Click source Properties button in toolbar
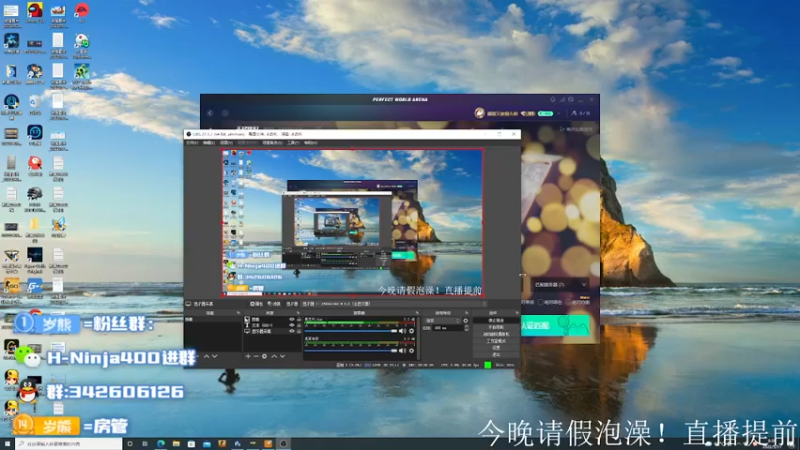Image resolution: width=800 pixels, height=450 pixels. coord(256,304)
